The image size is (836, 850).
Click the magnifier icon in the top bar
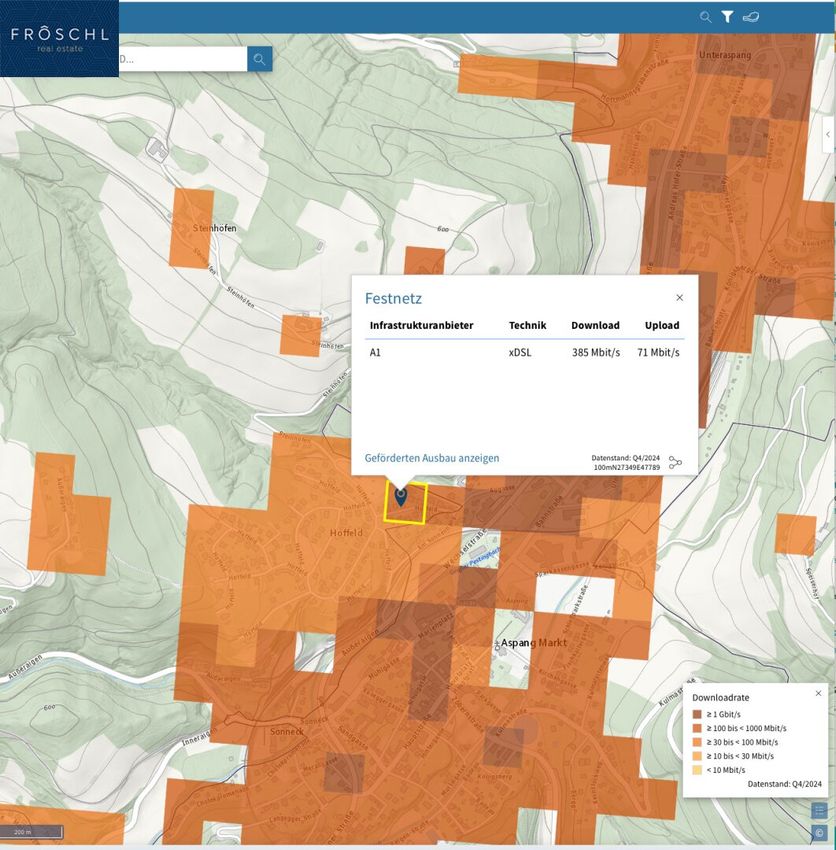pyautogui.click(x=705, y=17)
